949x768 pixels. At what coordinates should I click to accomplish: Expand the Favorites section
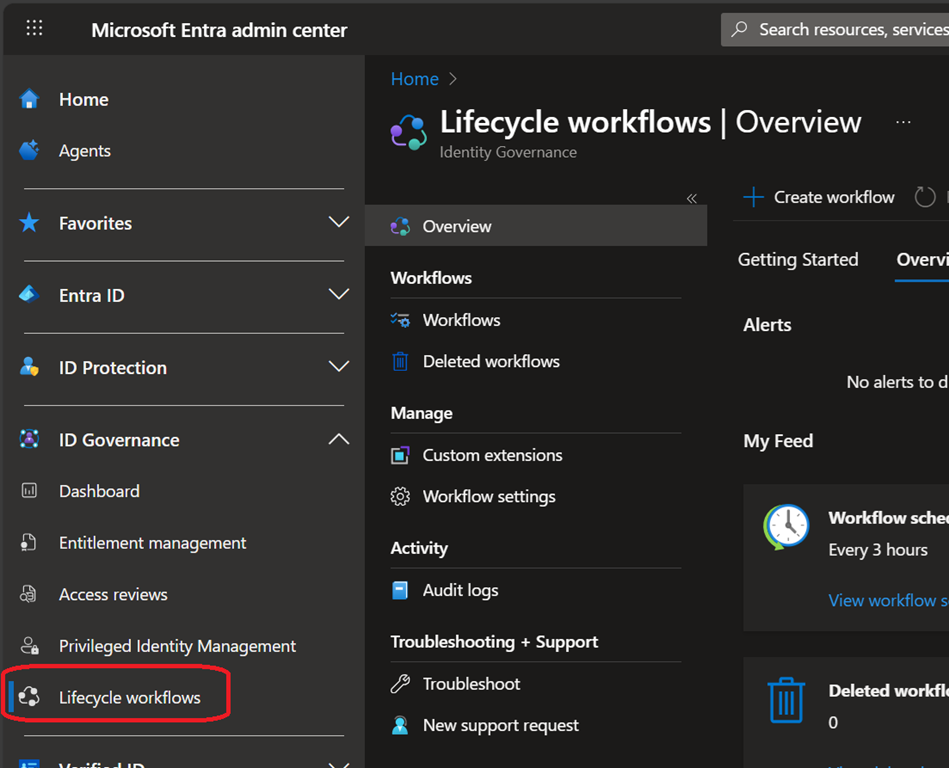tap(338, 223)
